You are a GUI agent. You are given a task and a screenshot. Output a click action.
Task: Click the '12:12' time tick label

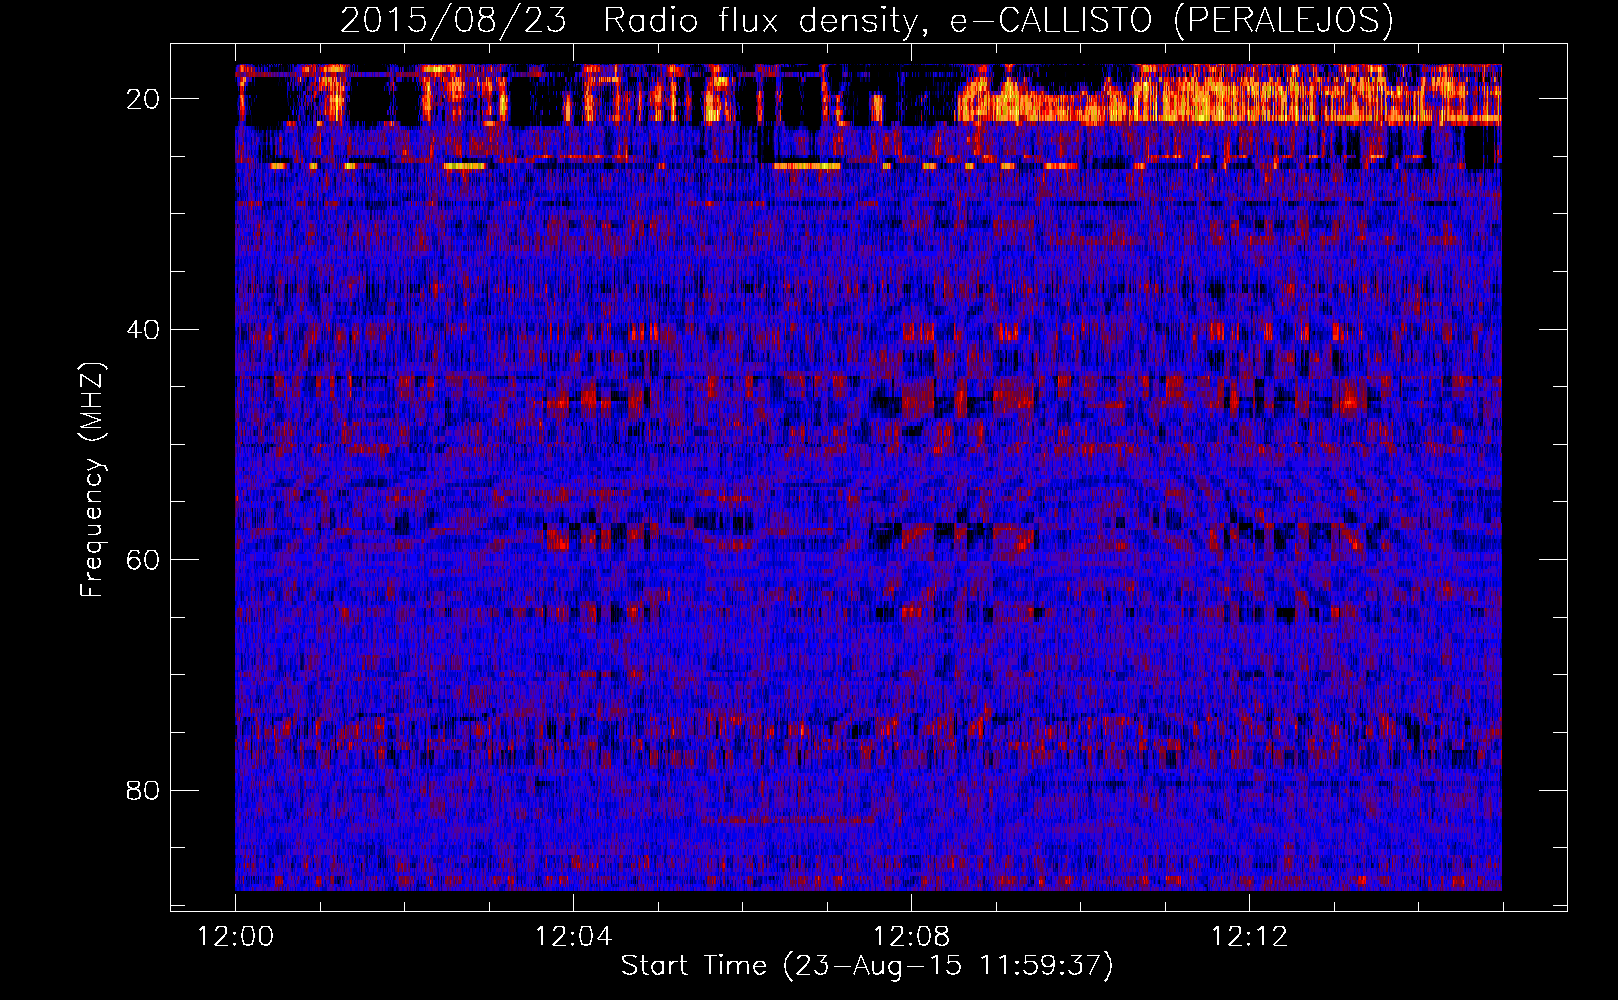click(1249, 937)
